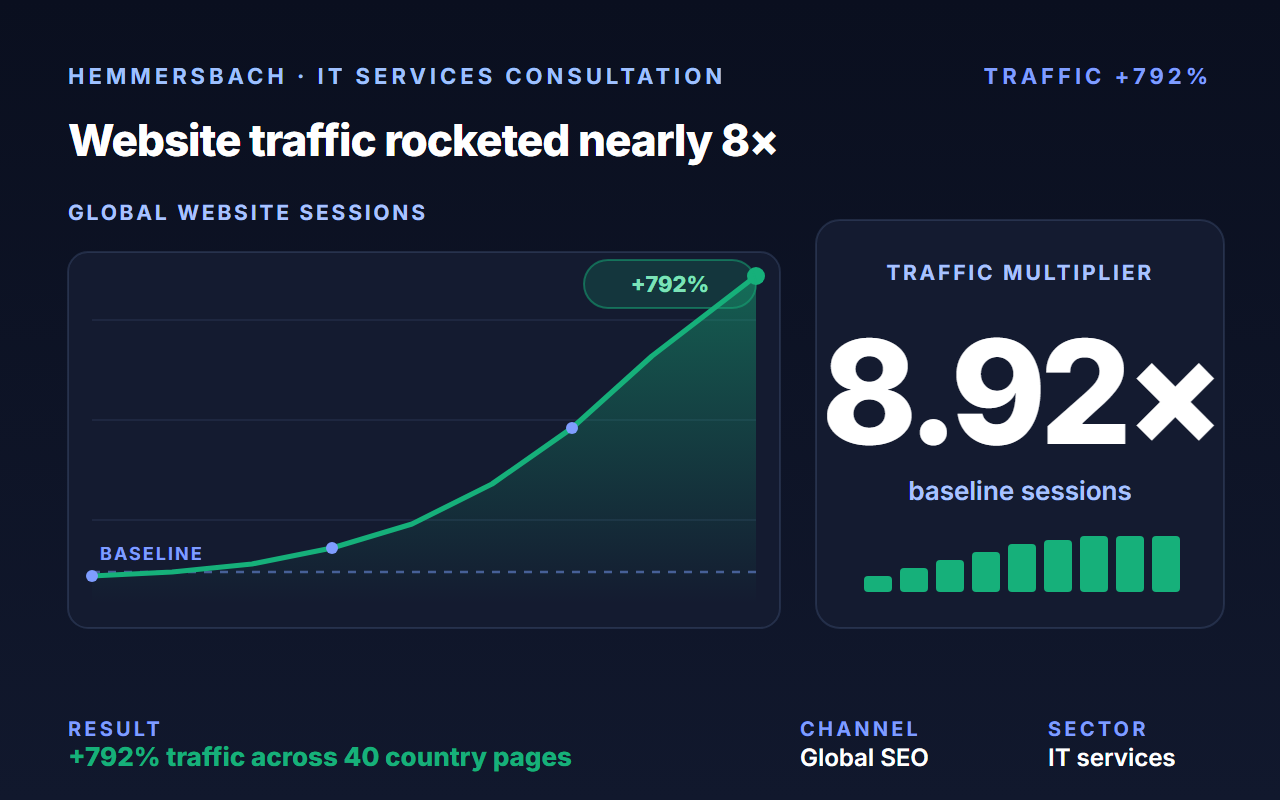This screenshot has width=1280, height=800.
Task: Click the Global SEO channel value
Action: click(x=864, y=758)
